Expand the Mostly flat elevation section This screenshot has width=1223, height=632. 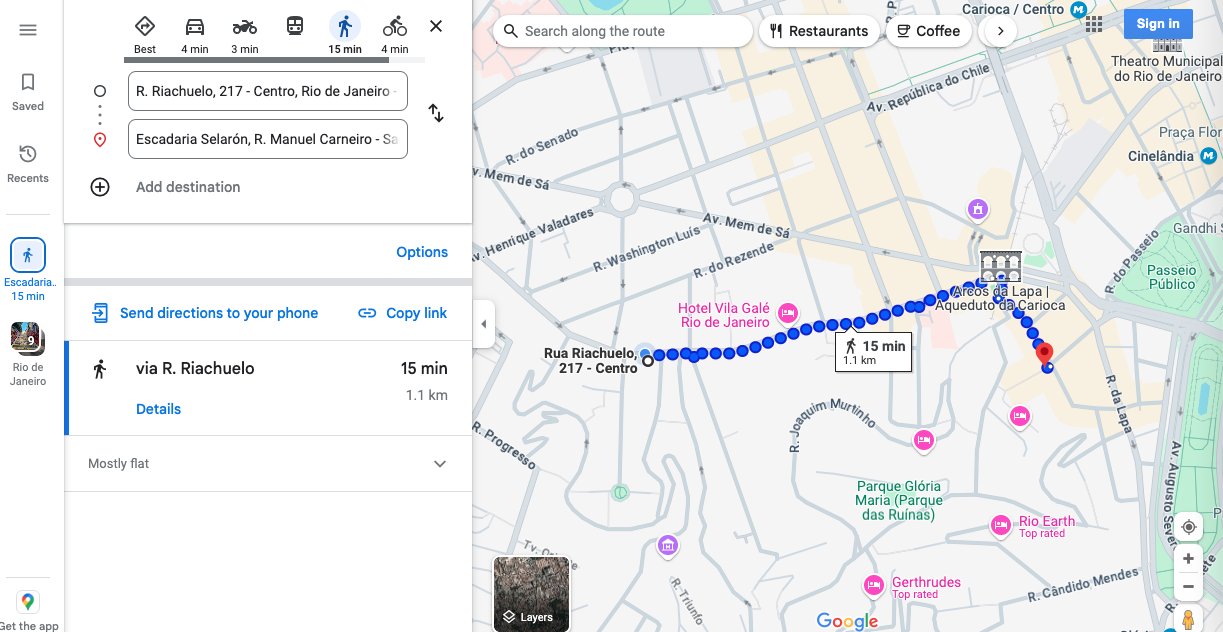point(268,464)
